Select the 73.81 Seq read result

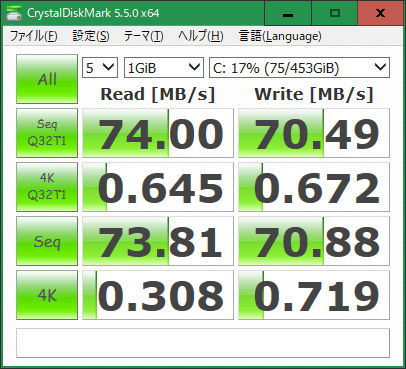[158, 241]
